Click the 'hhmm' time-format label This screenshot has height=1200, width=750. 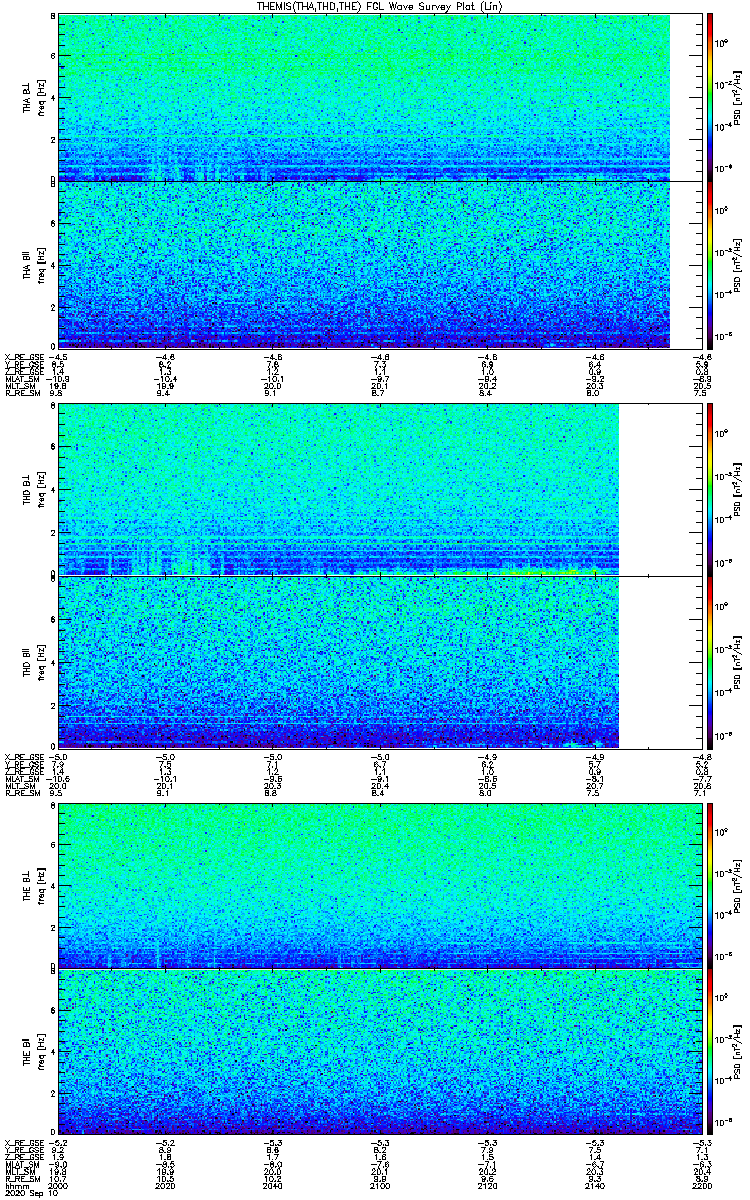point(15,1185)
